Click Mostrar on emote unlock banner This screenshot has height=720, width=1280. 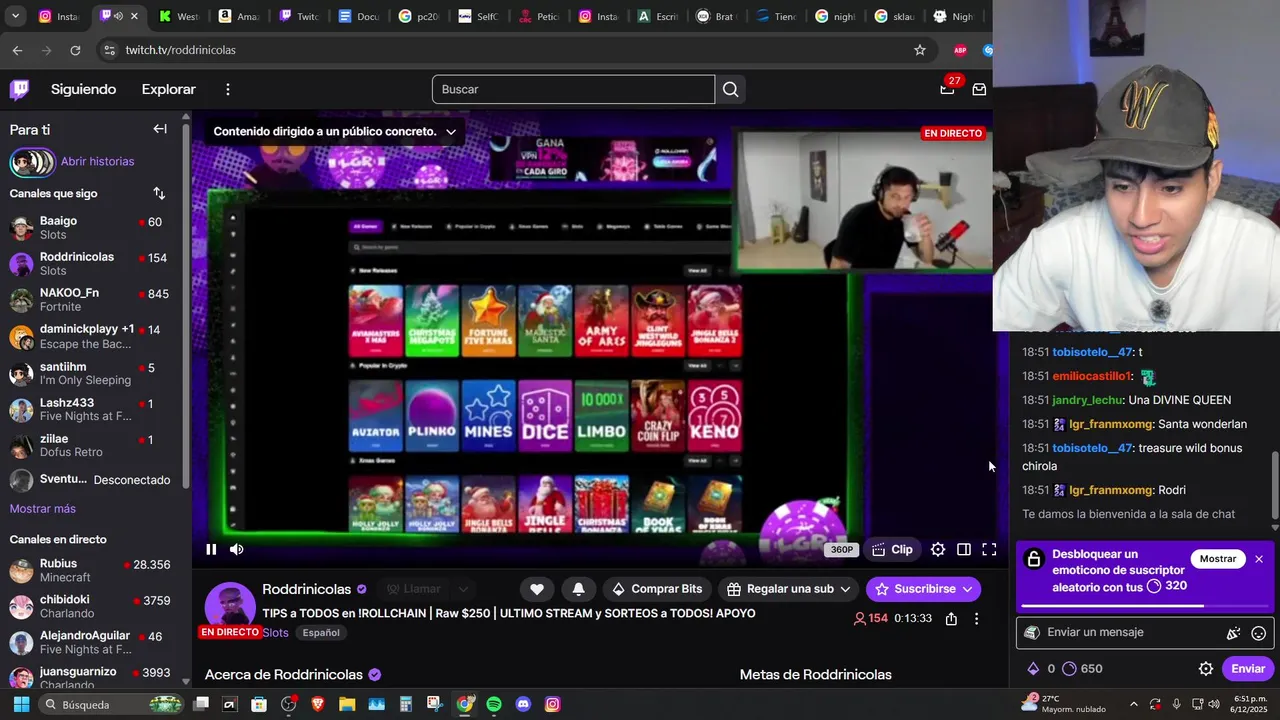pos(1218,559)
